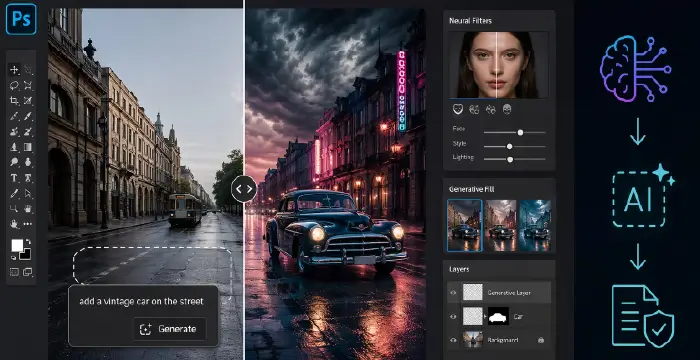700x360 pixels.
Task: Click the Photoshop Ps logo
Action: [21, 19]
